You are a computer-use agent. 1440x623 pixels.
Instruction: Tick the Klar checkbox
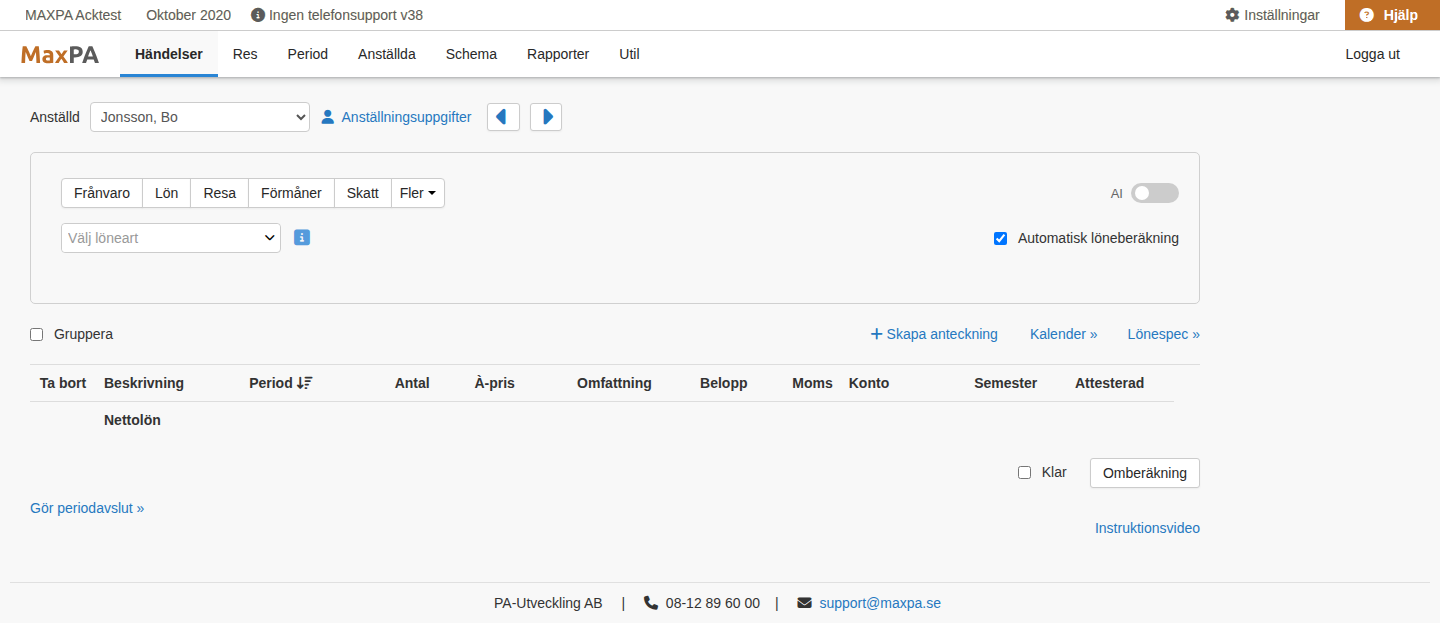point(1024,472)
